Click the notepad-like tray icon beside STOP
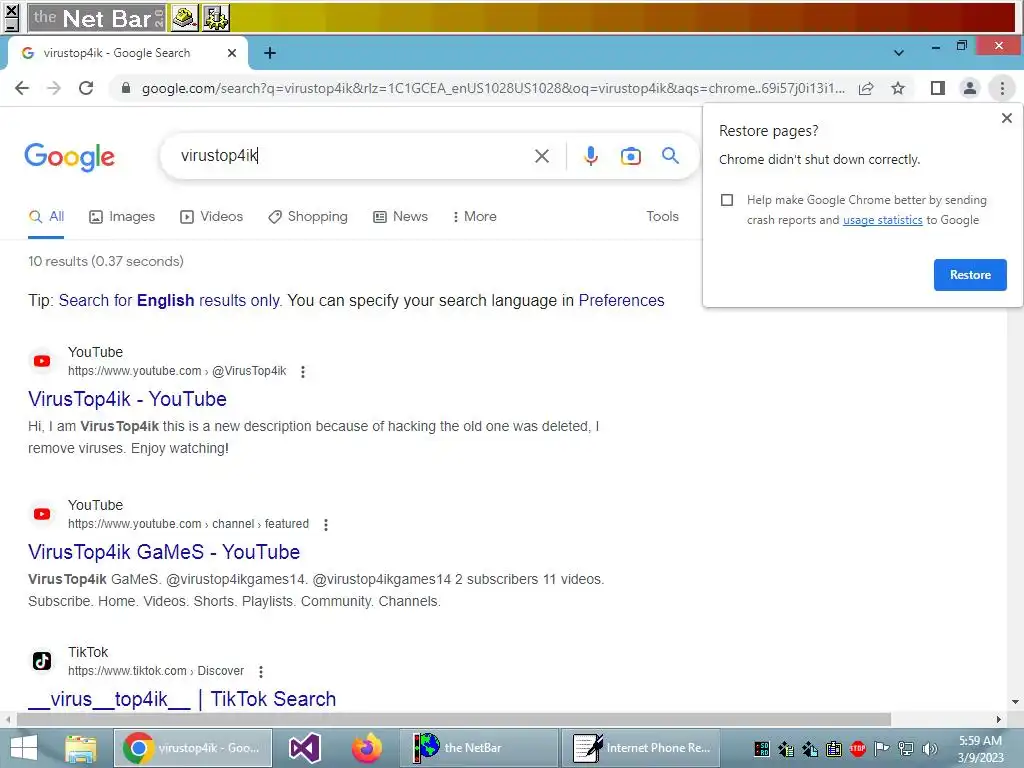This screenshot has width=1024, height=768. (x=834, y=749)
